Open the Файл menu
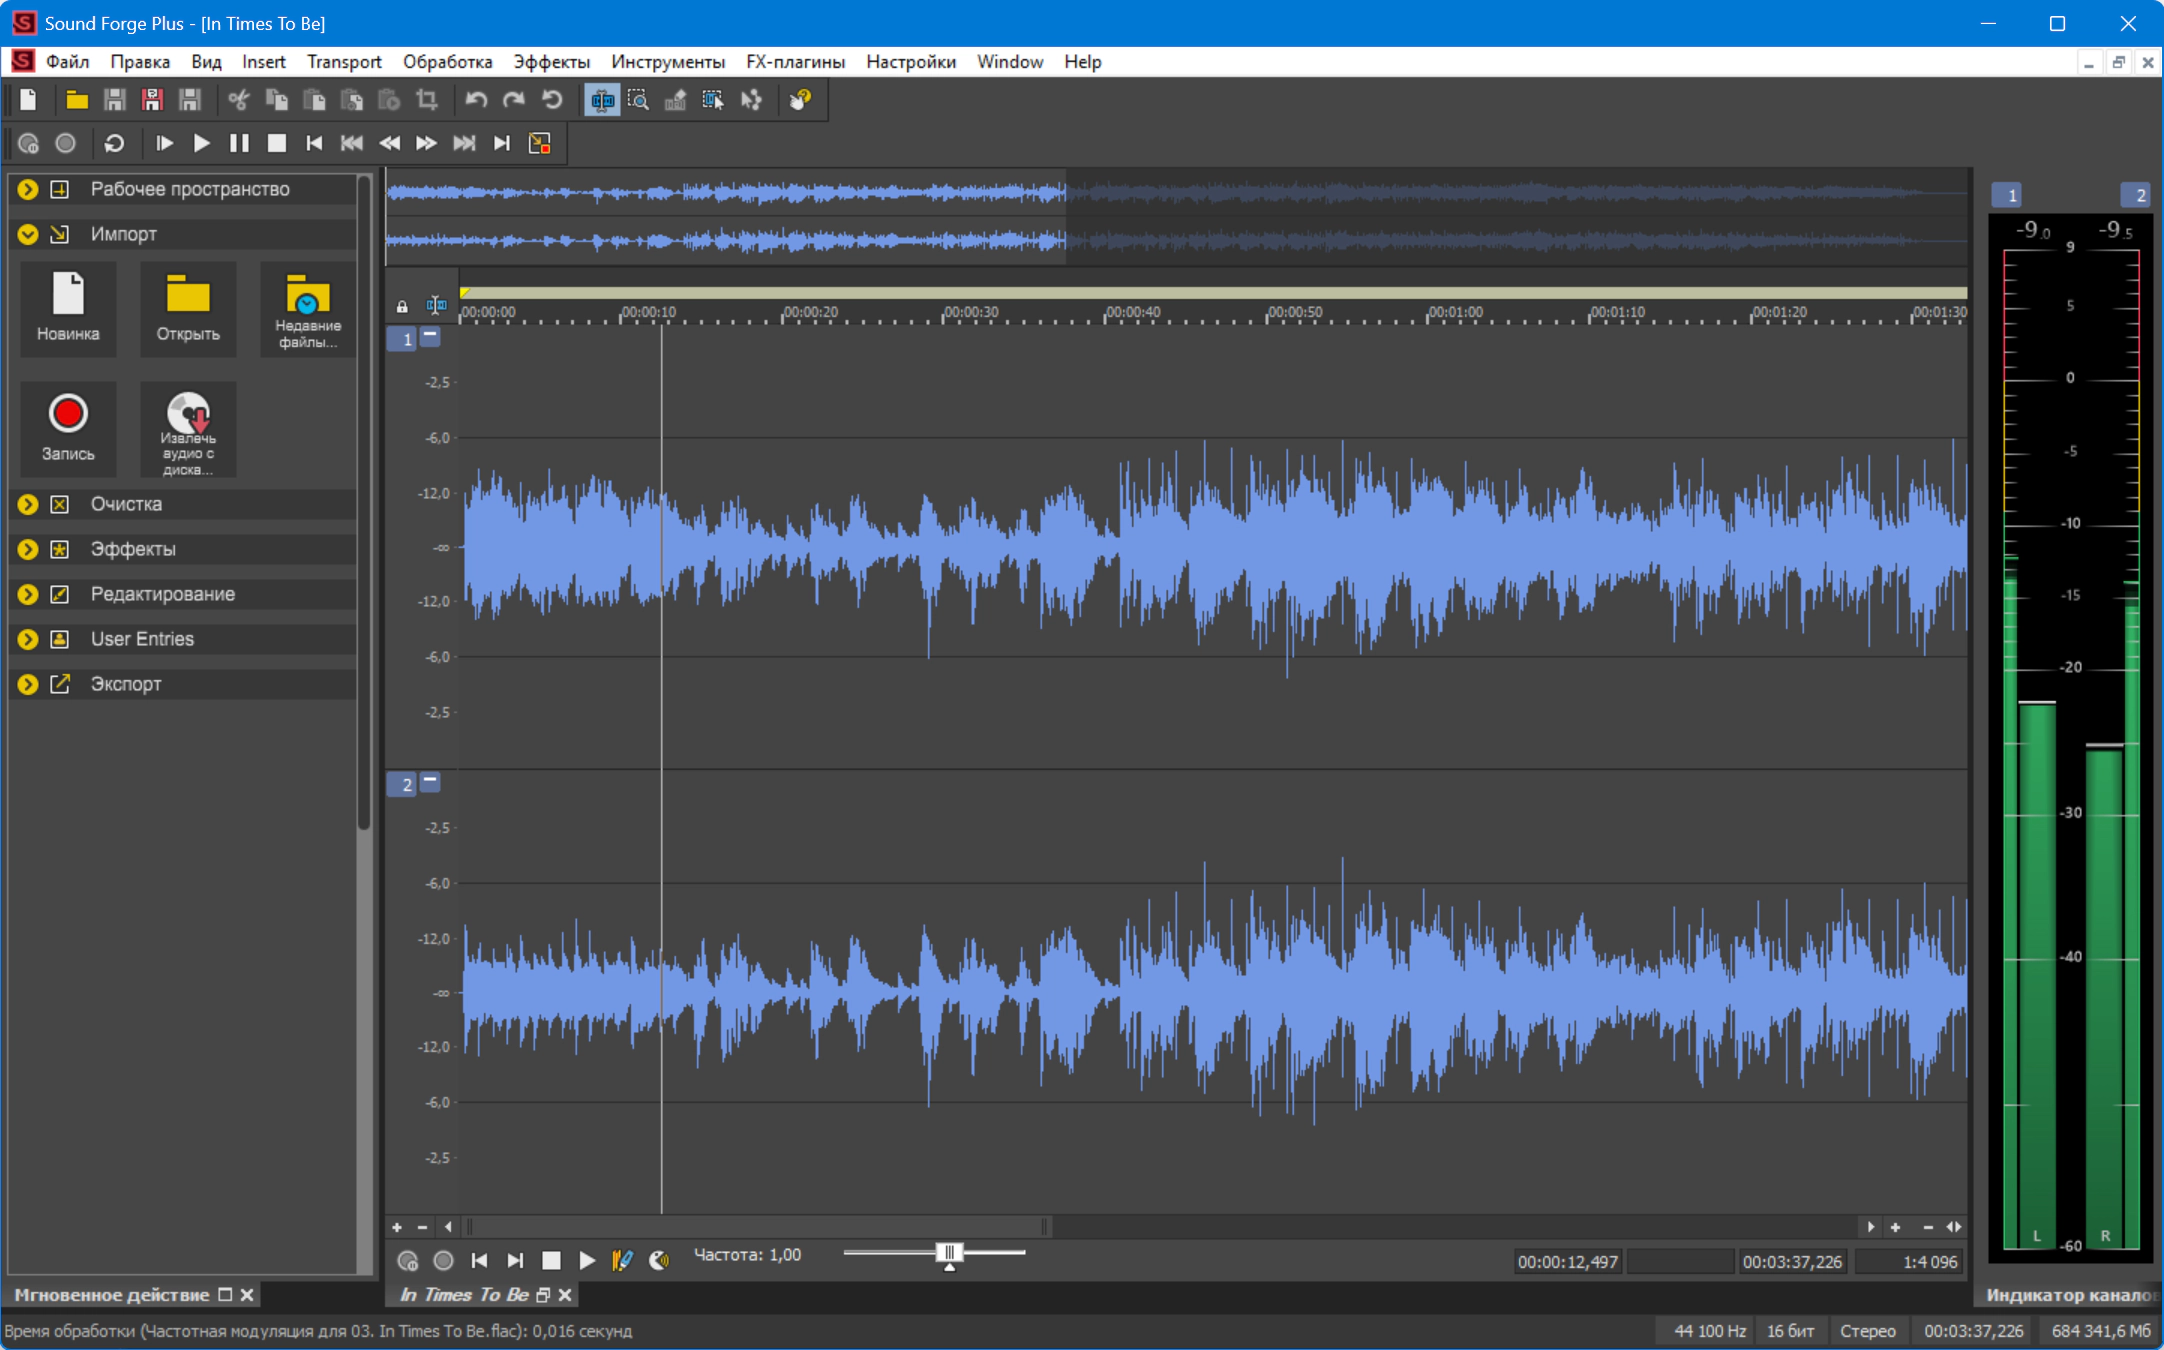 67,62
